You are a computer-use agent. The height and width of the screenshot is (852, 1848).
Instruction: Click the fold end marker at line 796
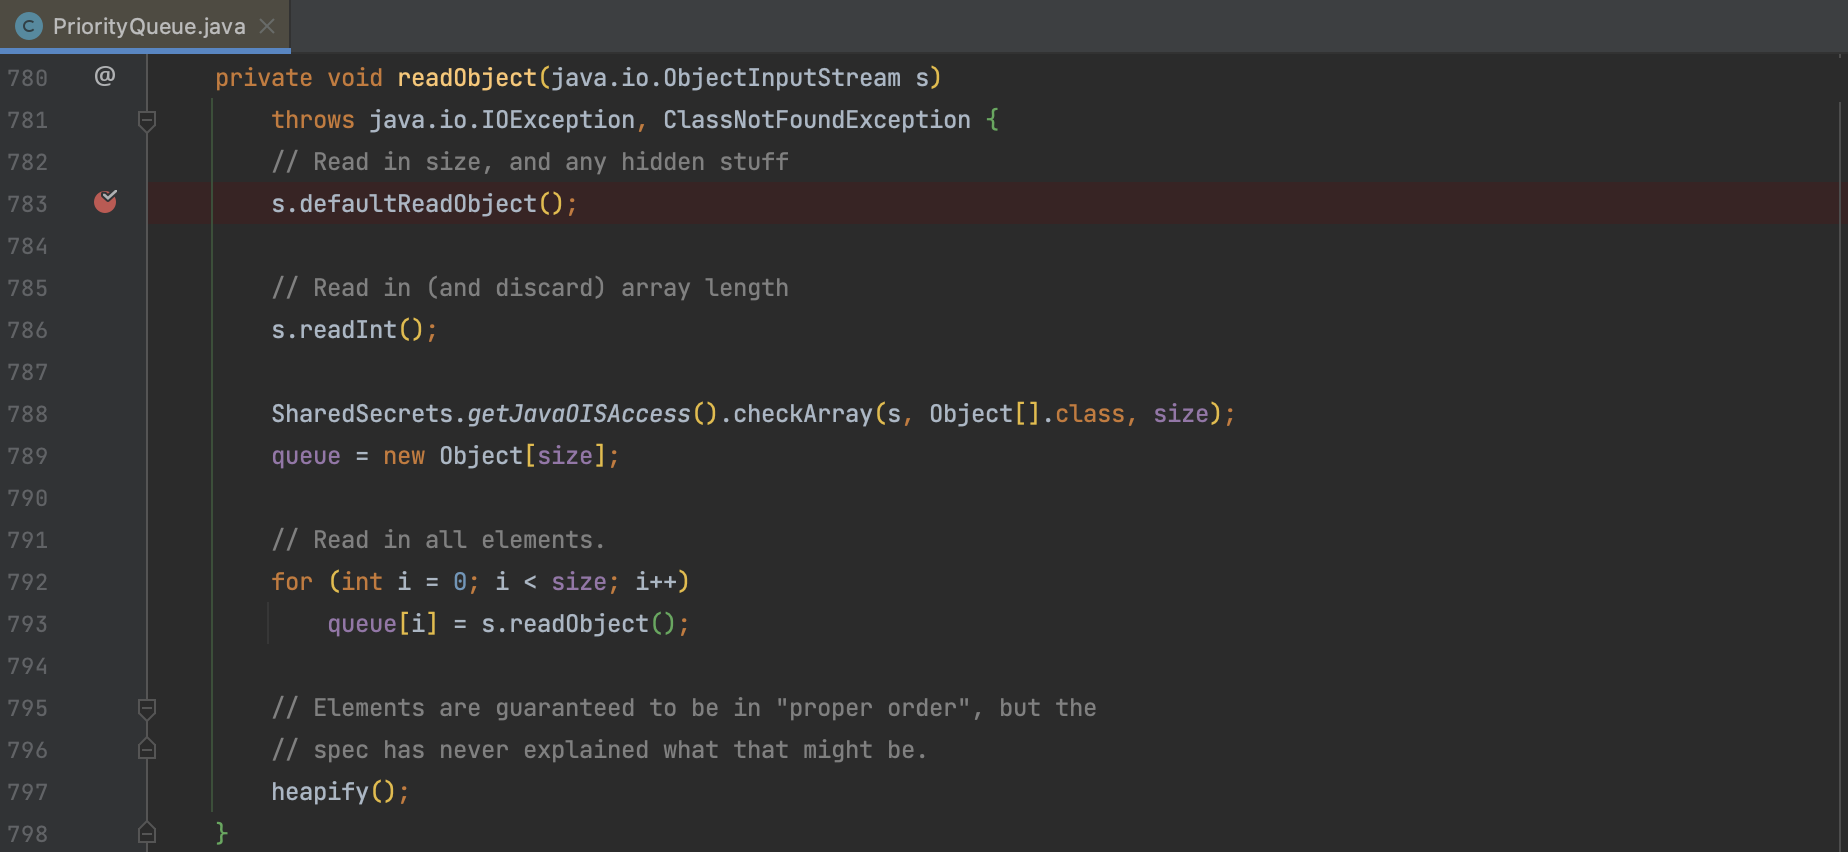(147, 749)
